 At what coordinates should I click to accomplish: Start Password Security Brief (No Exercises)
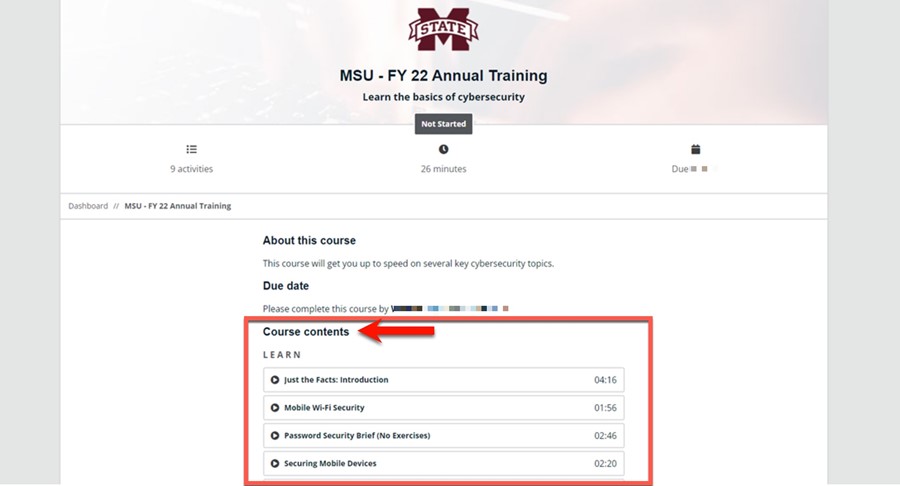click(x=444, y=436)
